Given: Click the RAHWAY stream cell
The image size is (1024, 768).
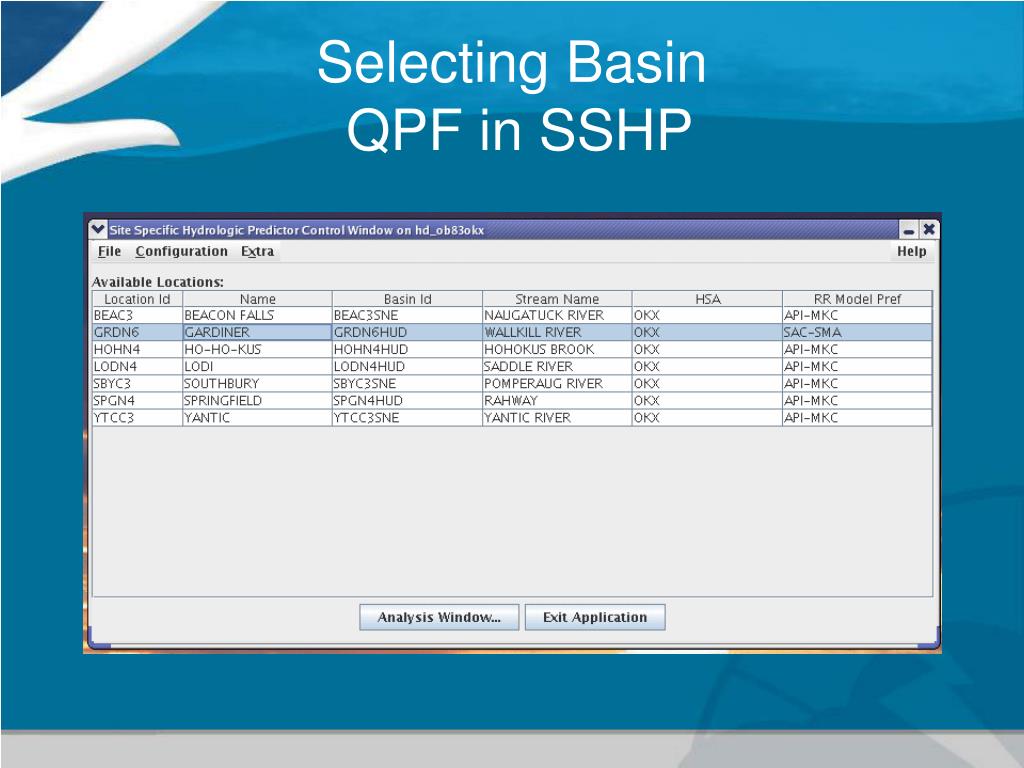Looking at the screenshot, I should (557, 400).
